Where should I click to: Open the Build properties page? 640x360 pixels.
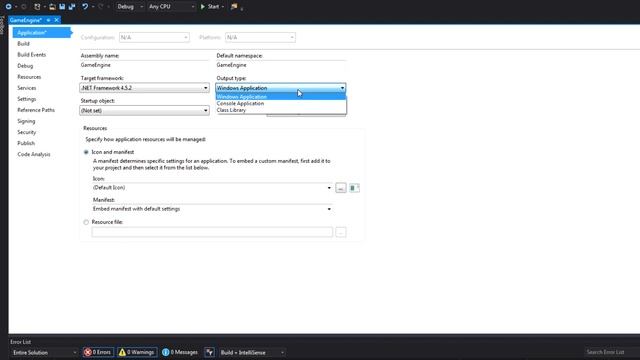click(23, 44)
